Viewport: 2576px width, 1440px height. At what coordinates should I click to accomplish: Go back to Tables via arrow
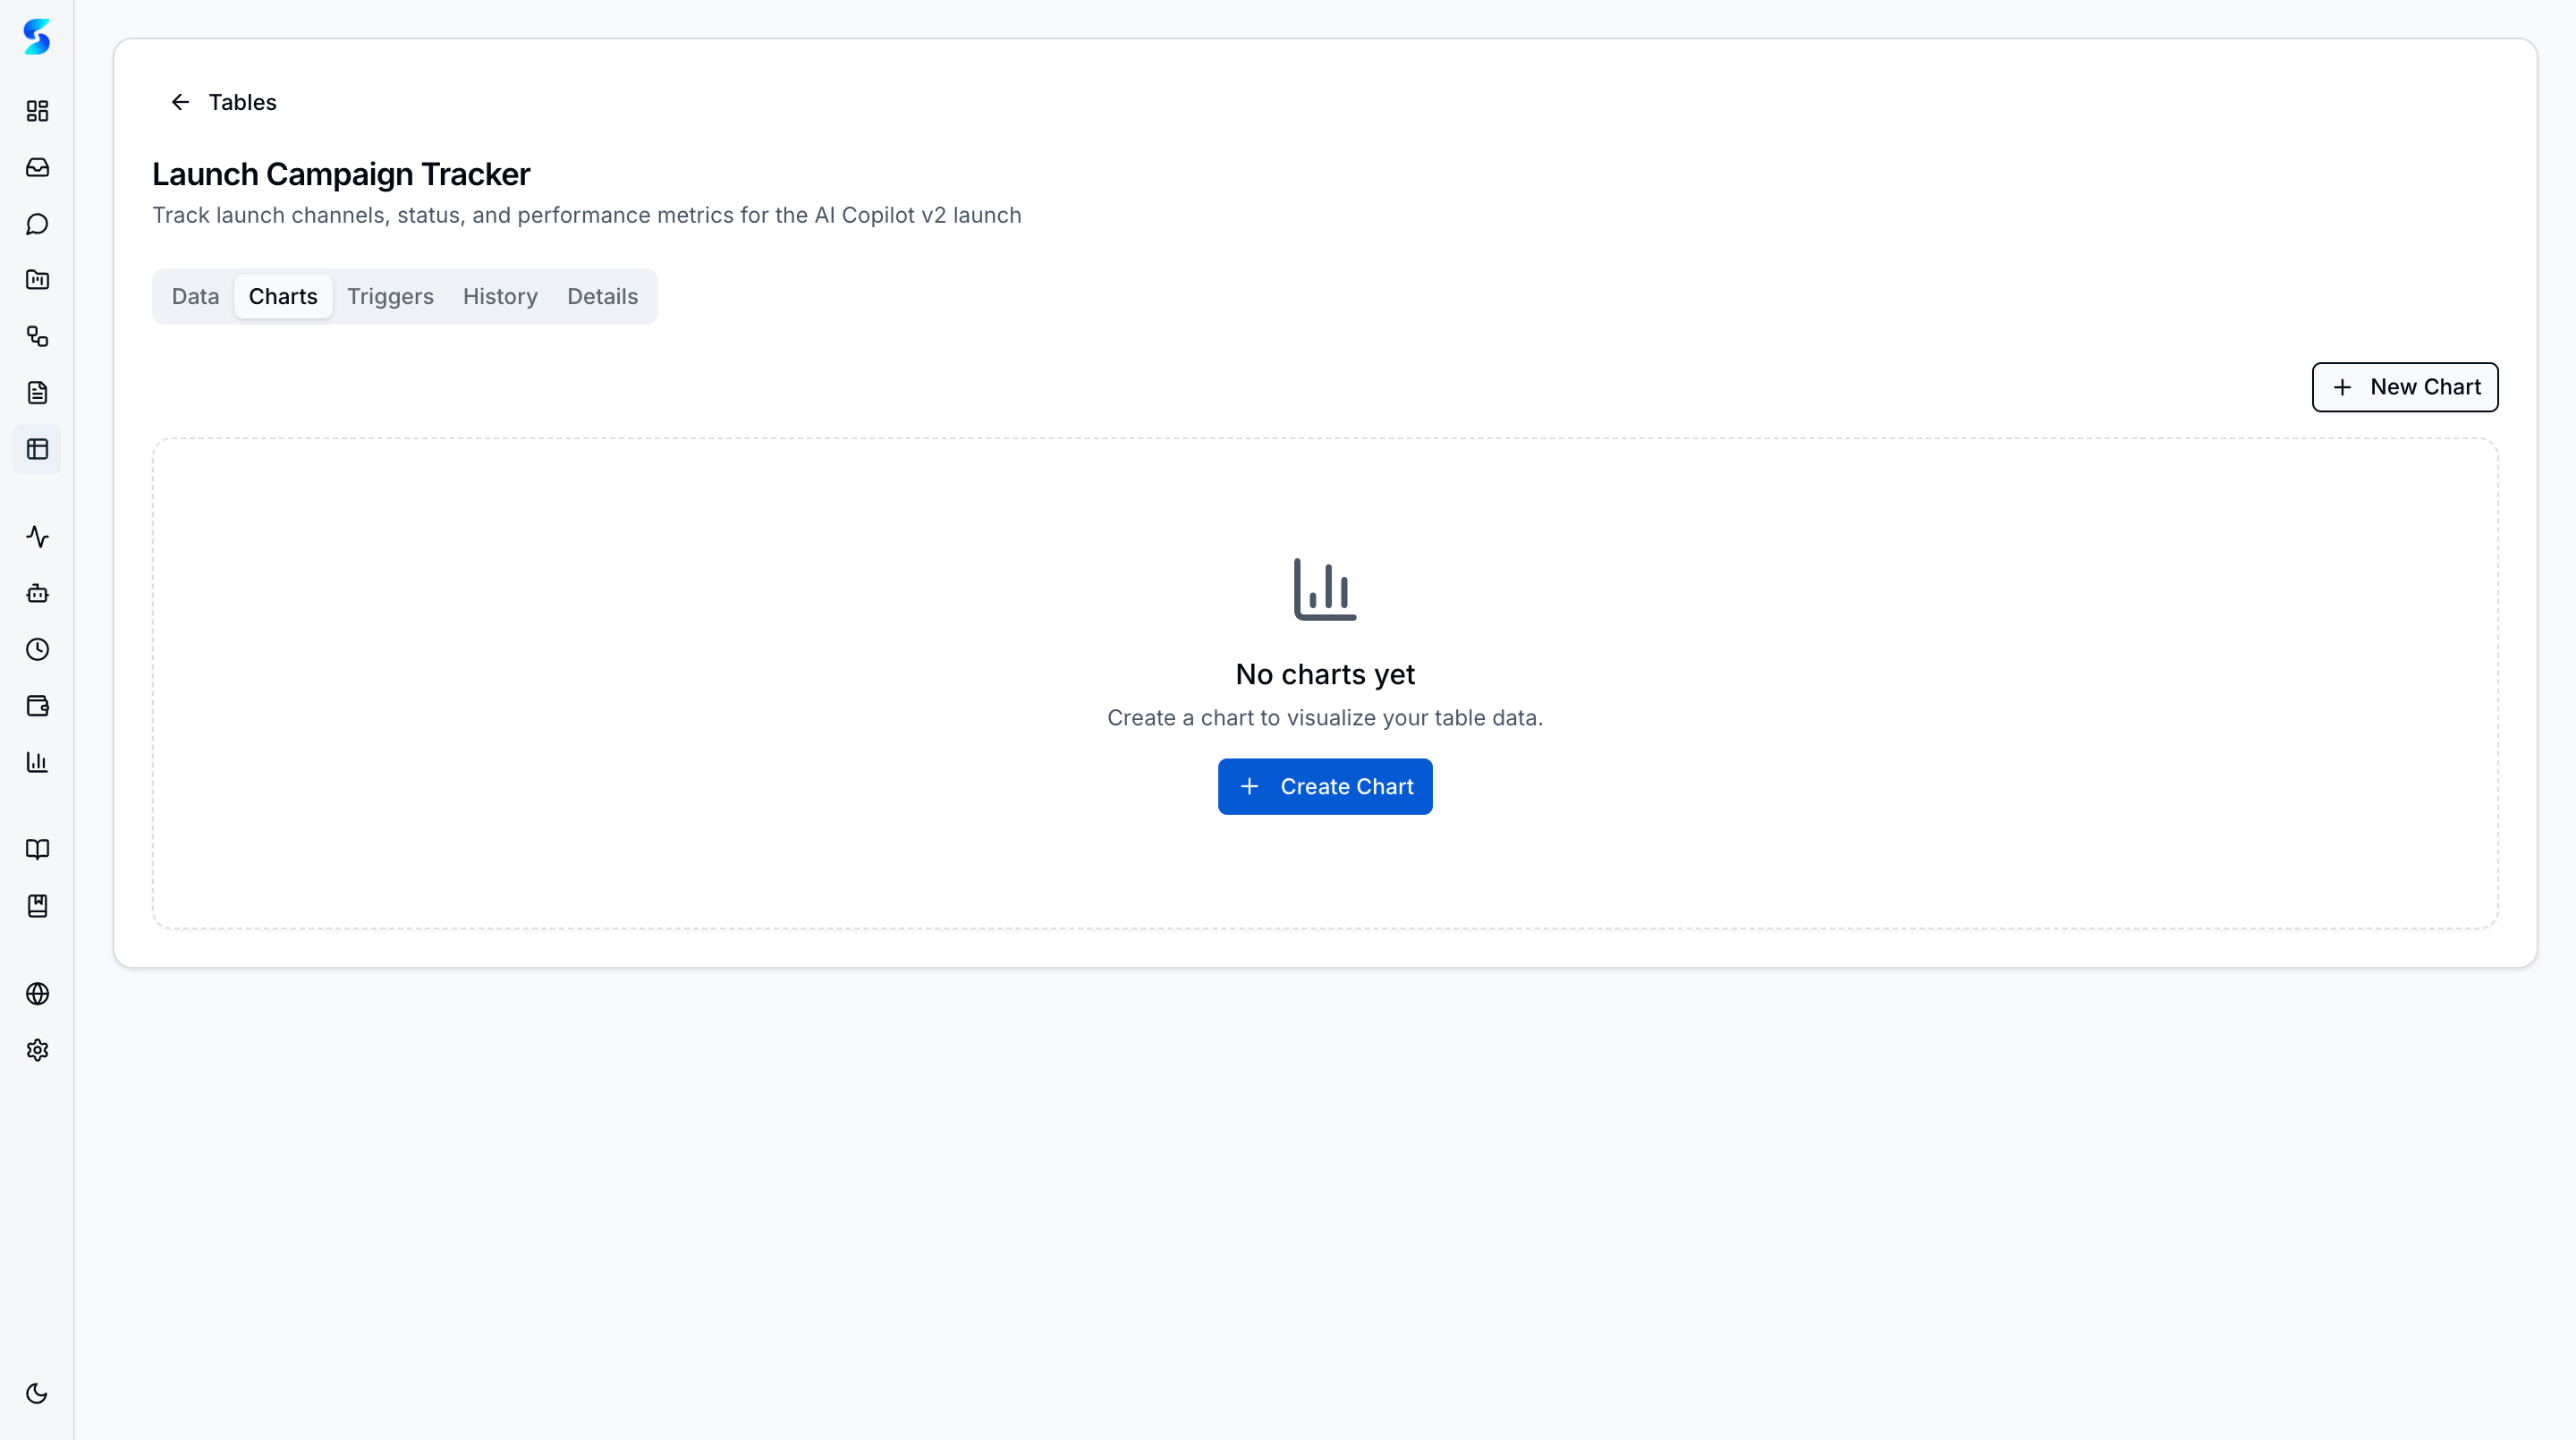point(181,102)
